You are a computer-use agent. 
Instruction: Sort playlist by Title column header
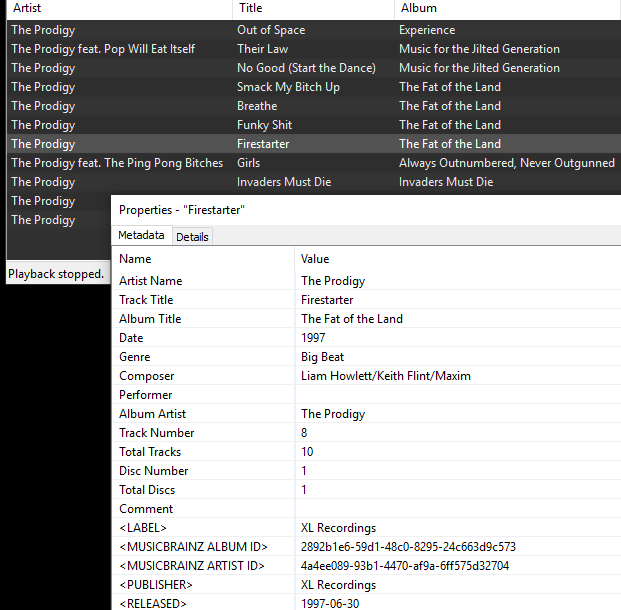click(314, 8)
